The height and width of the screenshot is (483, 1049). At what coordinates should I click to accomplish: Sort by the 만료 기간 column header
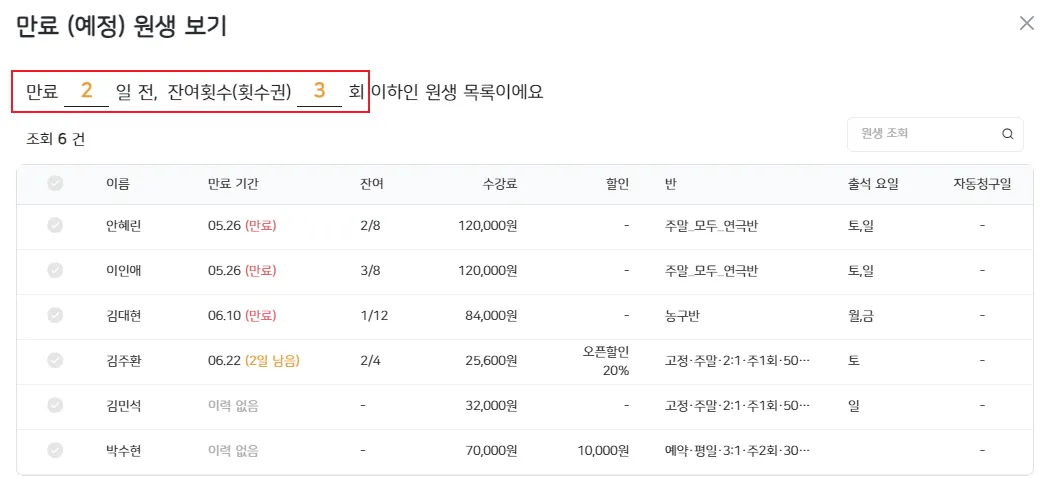[x=233, y=184]
